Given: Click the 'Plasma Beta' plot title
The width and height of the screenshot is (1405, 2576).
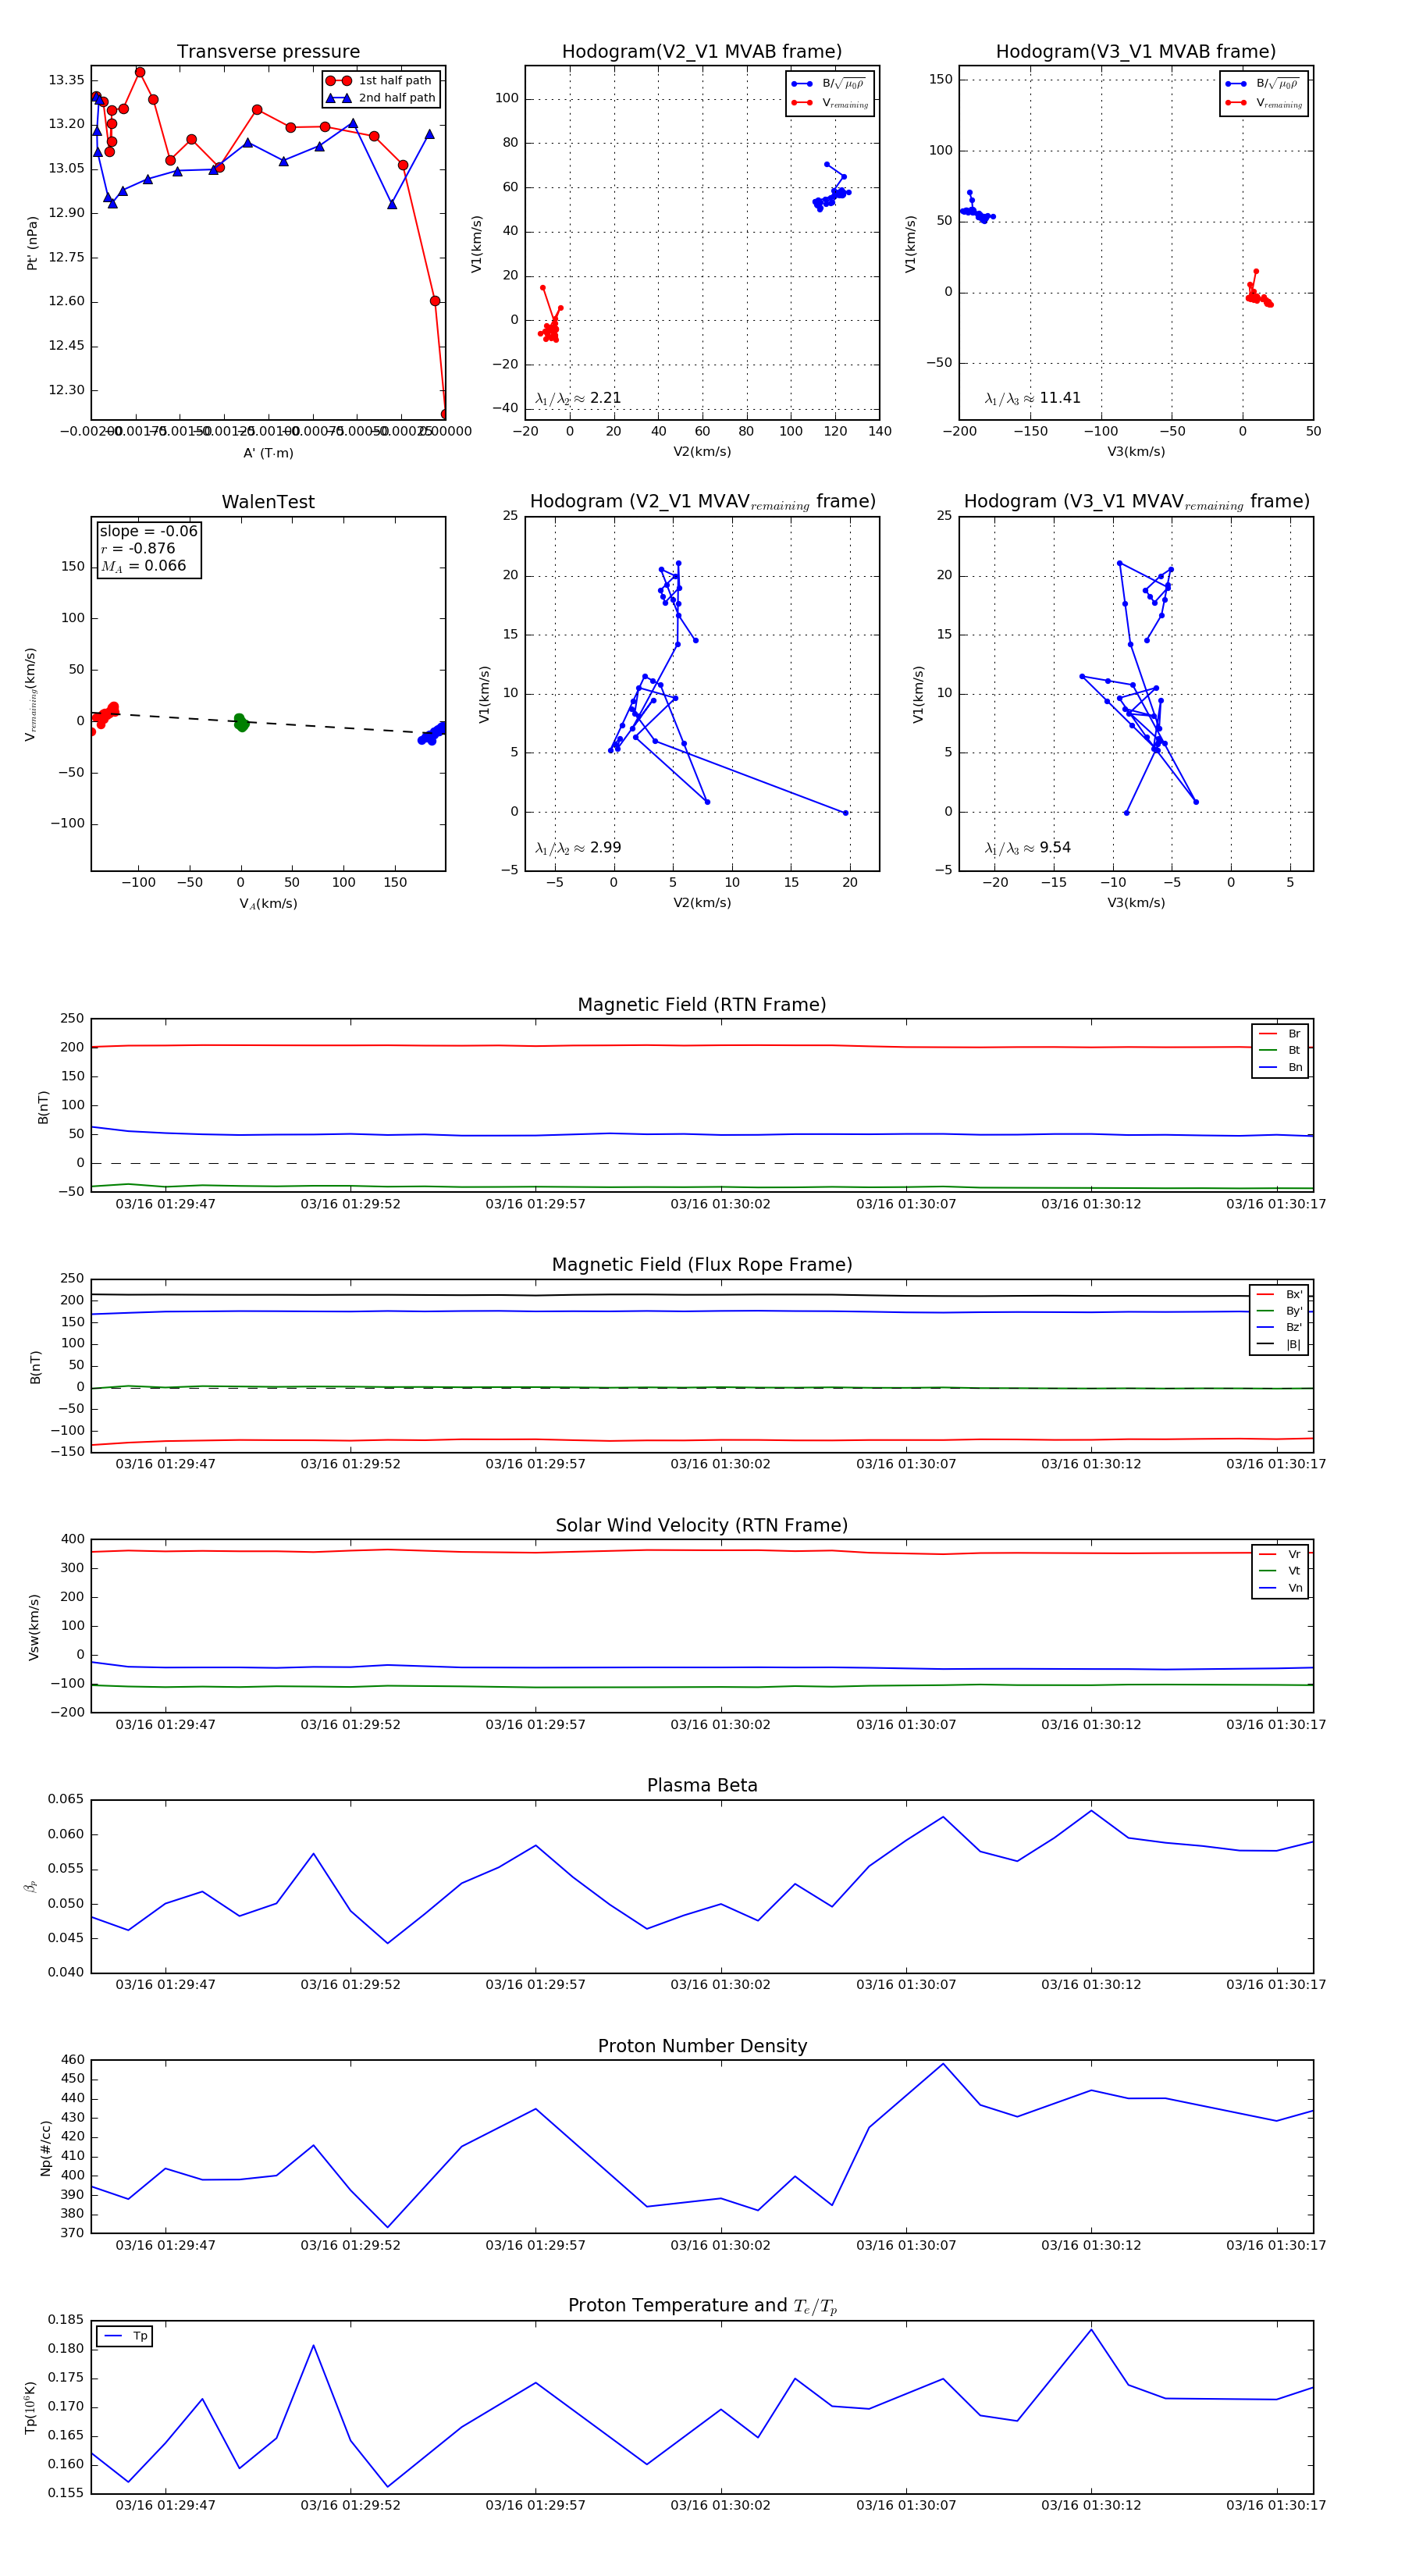Looking at the screenshot, I should (702, 1786).
